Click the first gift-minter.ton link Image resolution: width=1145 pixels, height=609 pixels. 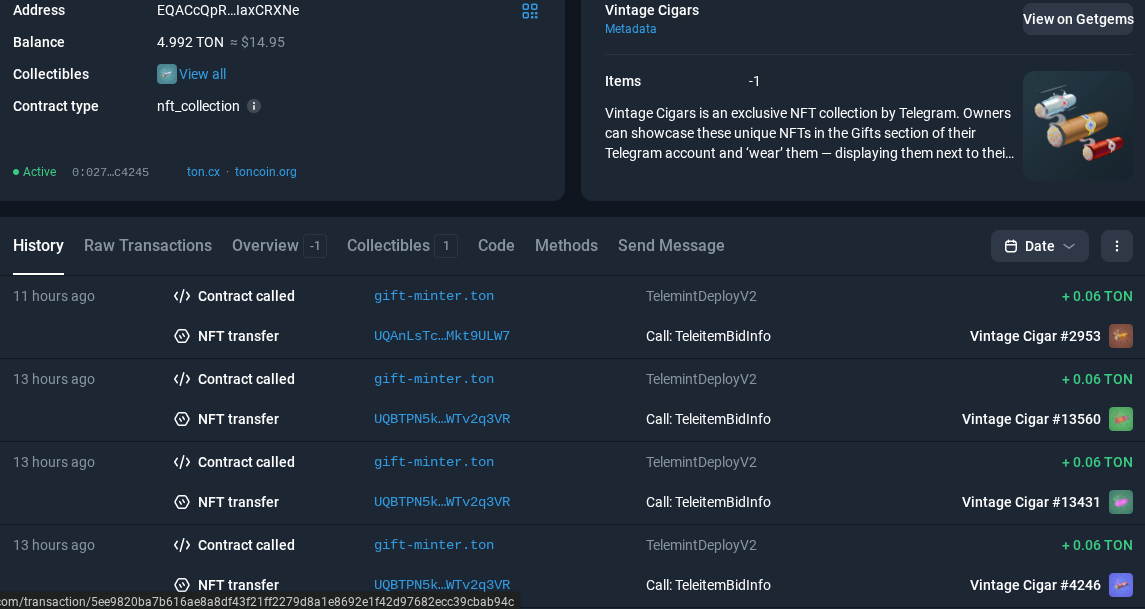pos(434,296)
